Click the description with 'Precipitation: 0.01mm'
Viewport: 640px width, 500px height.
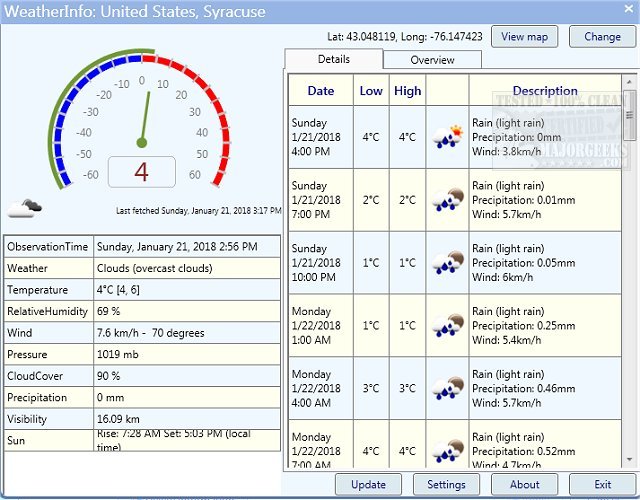click(x=545, y=200)
